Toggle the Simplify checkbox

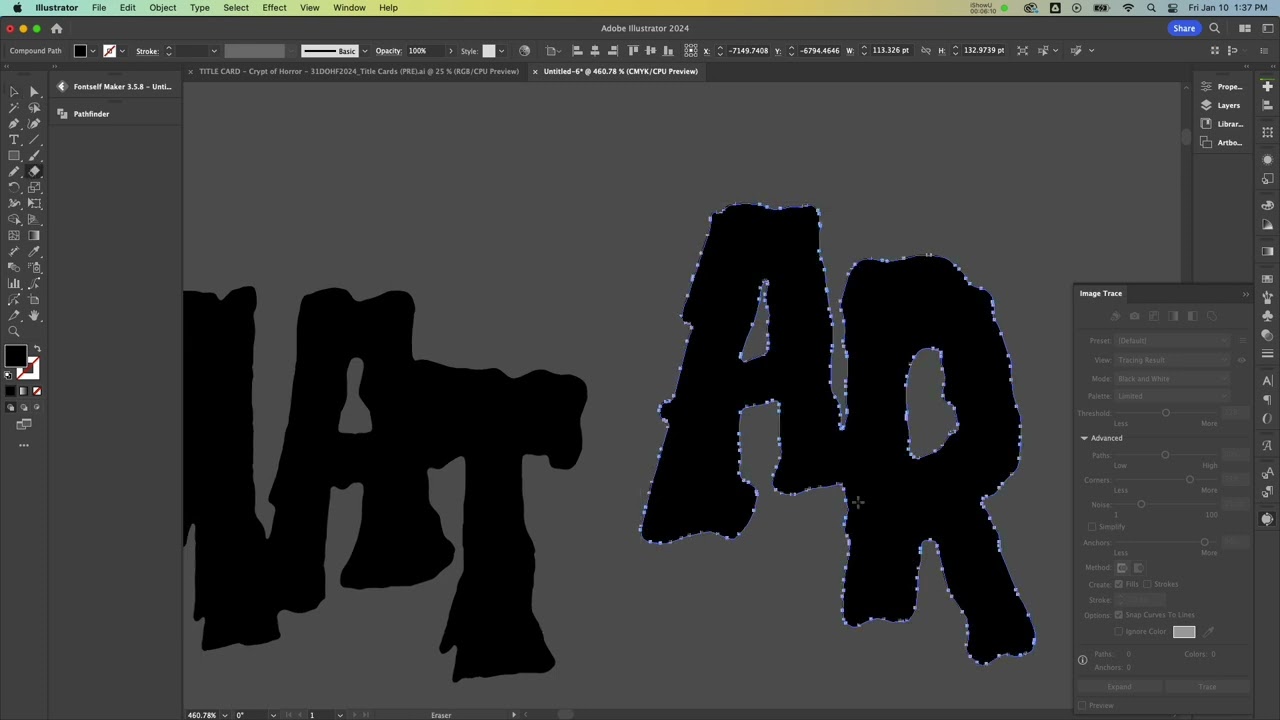click(x=1092, y=527)
